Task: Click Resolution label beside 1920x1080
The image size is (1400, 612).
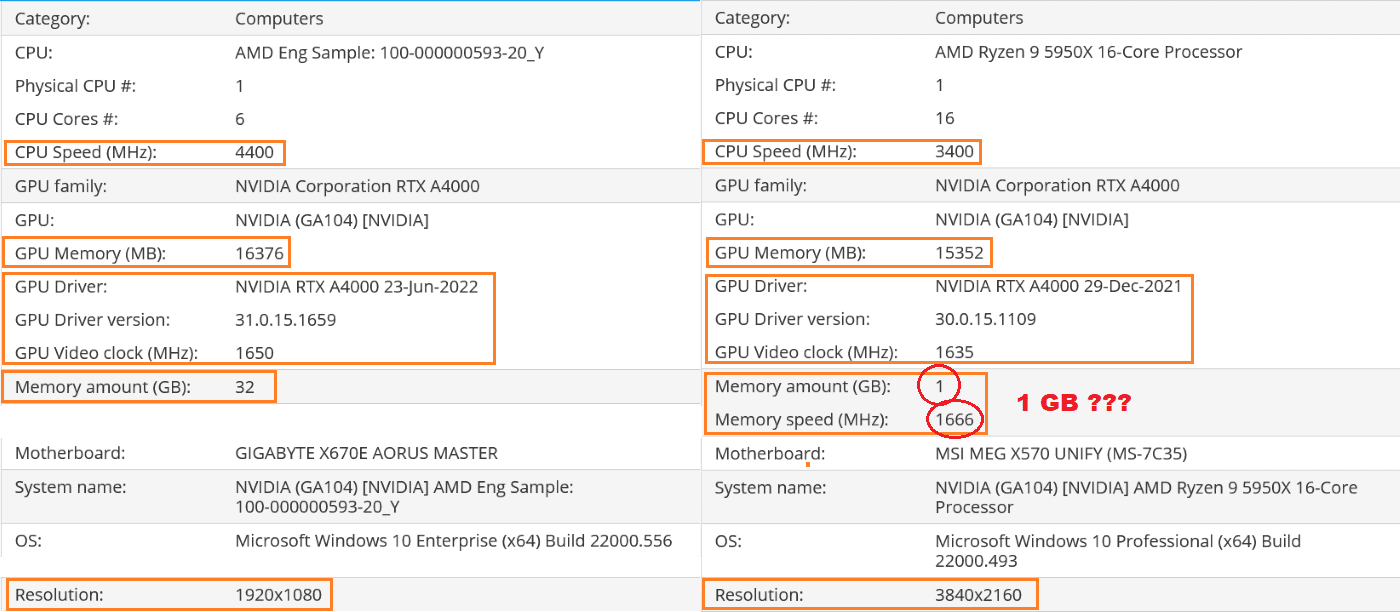Action: click(x=59, y=596)
